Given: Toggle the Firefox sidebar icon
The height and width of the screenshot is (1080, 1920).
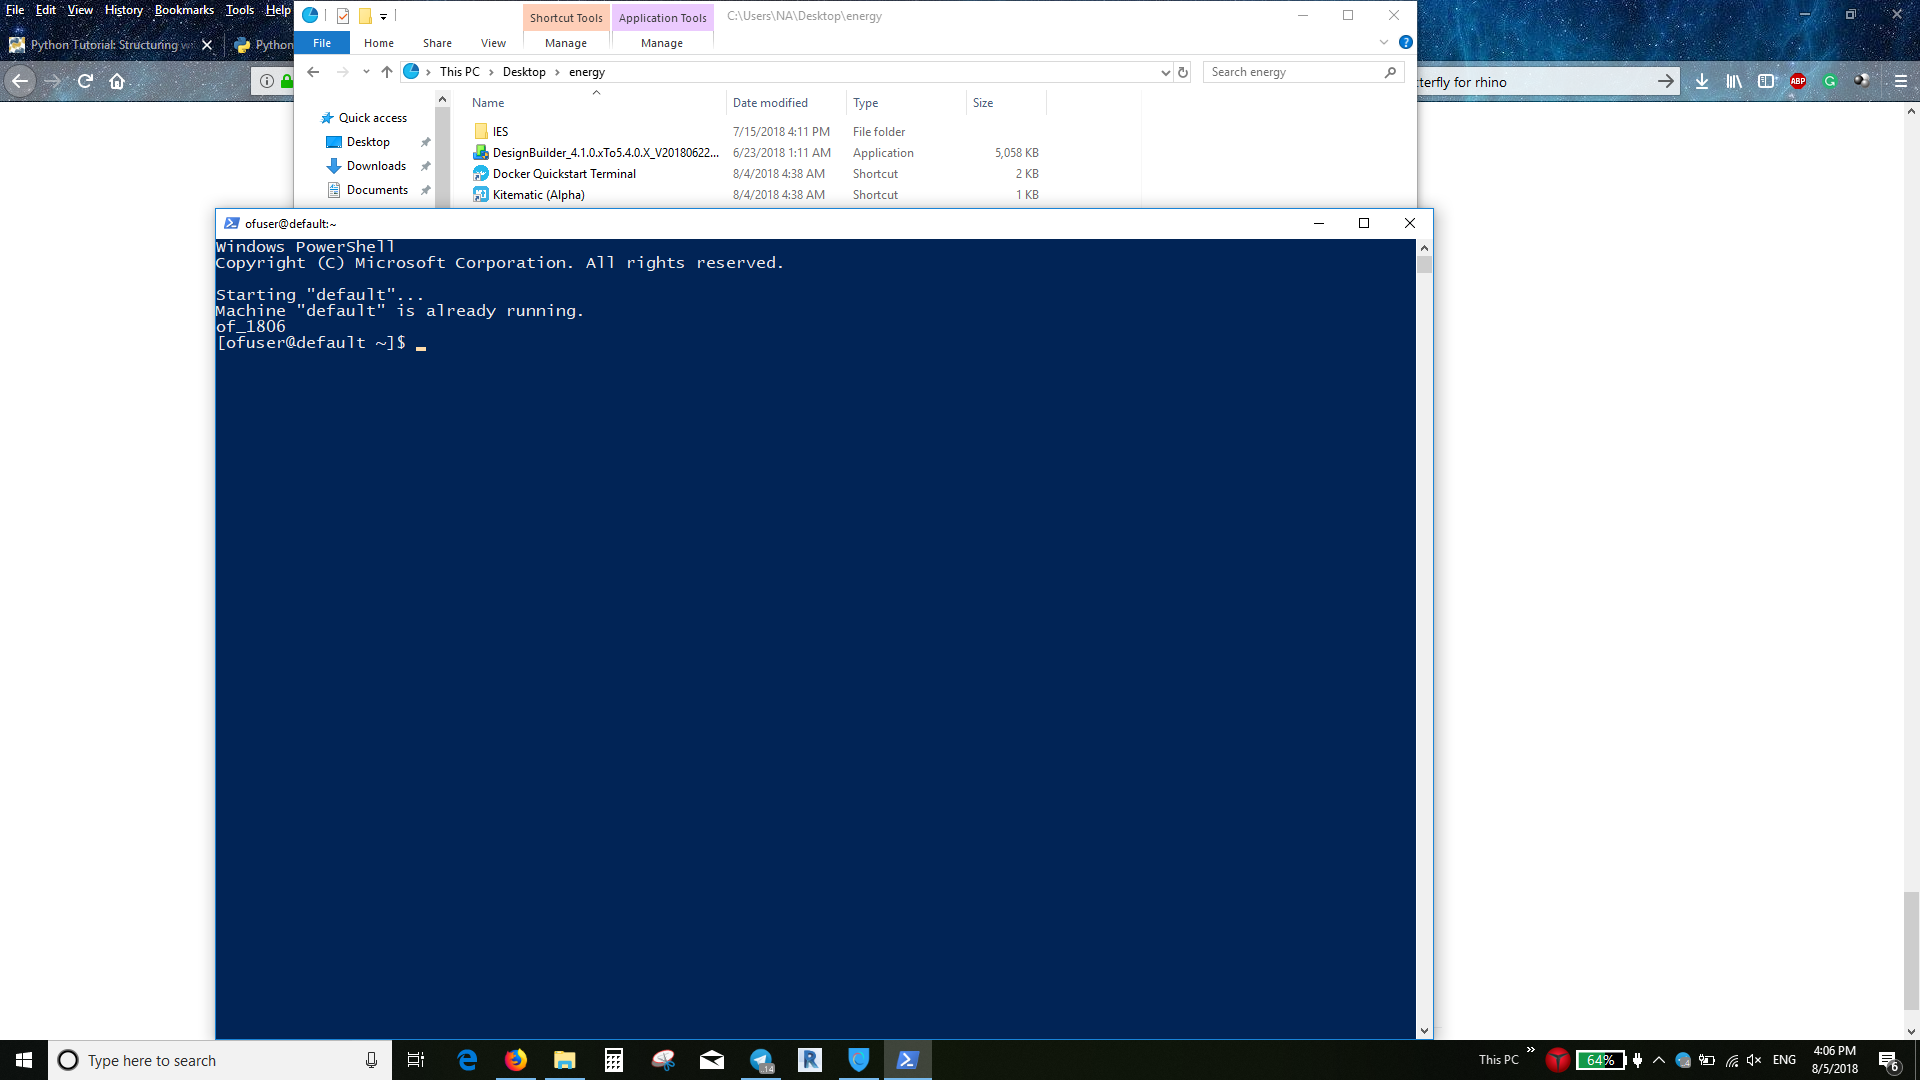Looking at the screenshot, I should [x=1765, y=82].
